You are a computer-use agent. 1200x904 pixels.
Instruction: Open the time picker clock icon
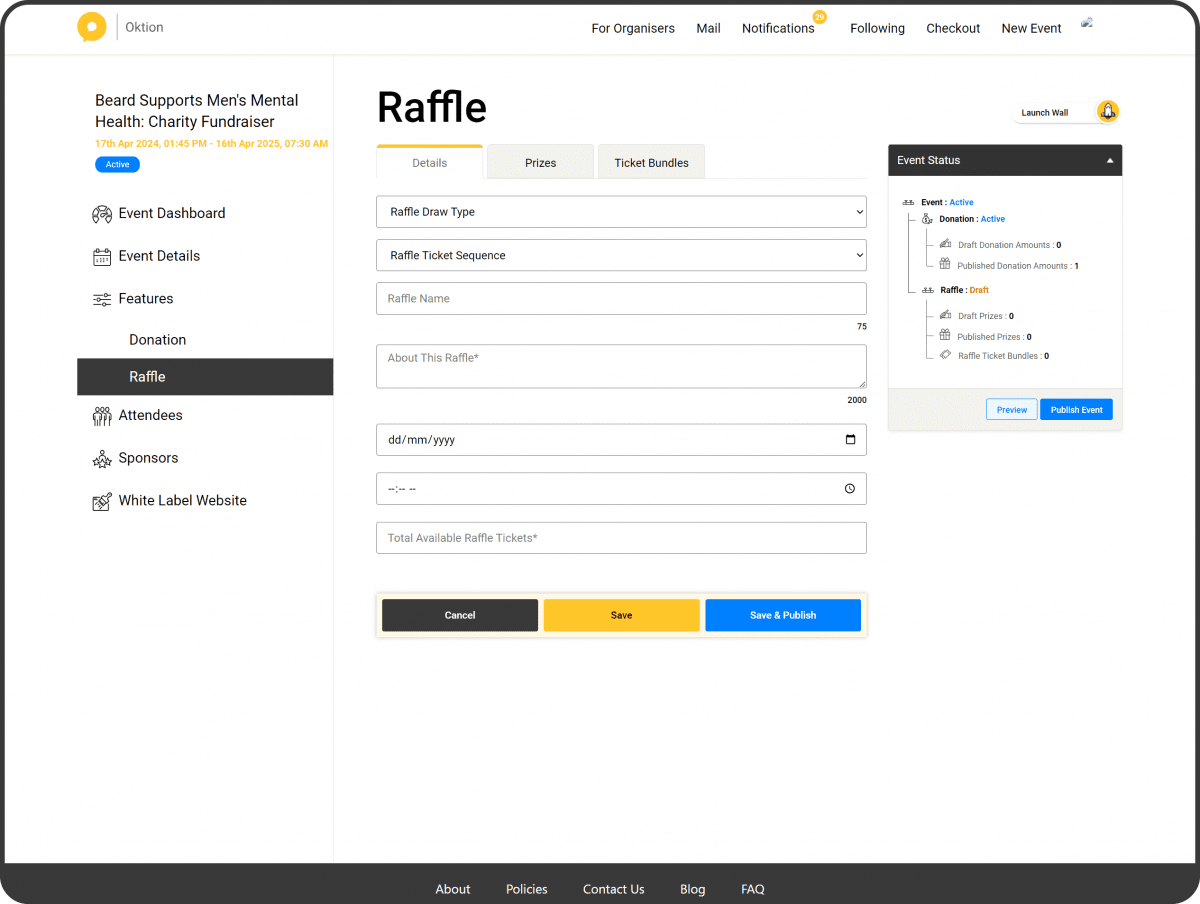pyautogui.click(x=849, y=489)
